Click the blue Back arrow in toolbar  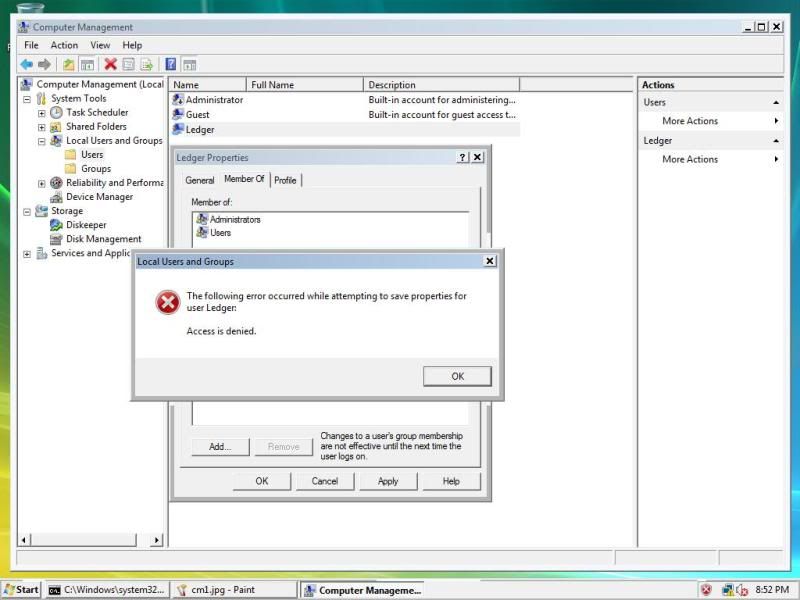[x=27, y=64]
